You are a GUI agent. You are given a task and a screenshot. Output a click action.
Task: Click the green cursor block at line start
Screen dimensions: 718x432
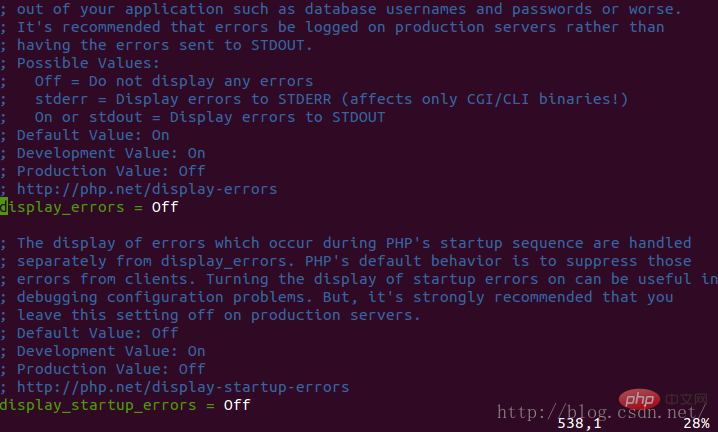(4, 207)
